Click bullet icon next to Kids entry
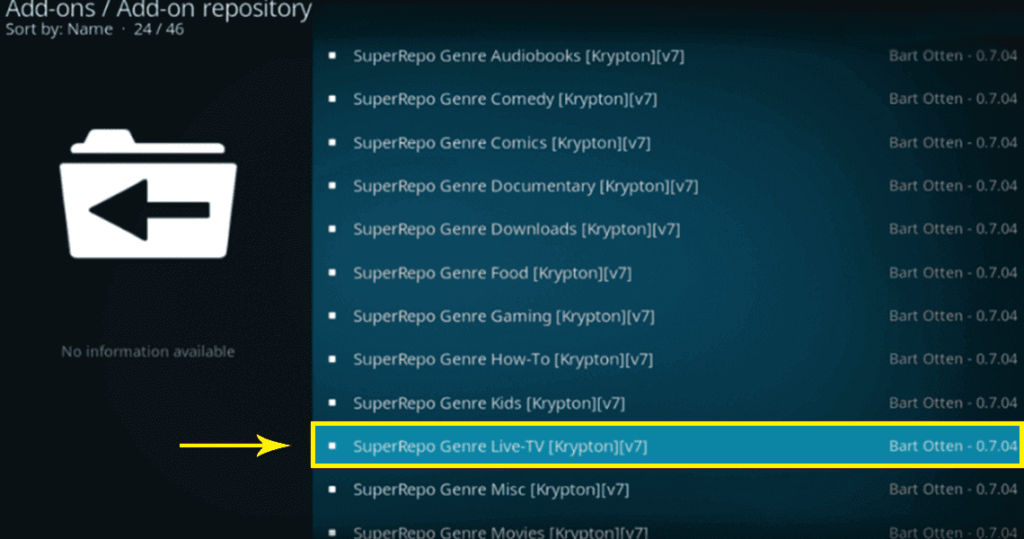Screen dimensions: 1024x539 (x=332, y=402)
